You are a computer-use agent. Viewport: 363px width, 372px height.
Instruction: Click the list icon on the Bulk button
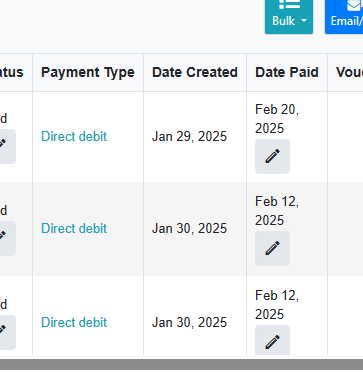289,5
